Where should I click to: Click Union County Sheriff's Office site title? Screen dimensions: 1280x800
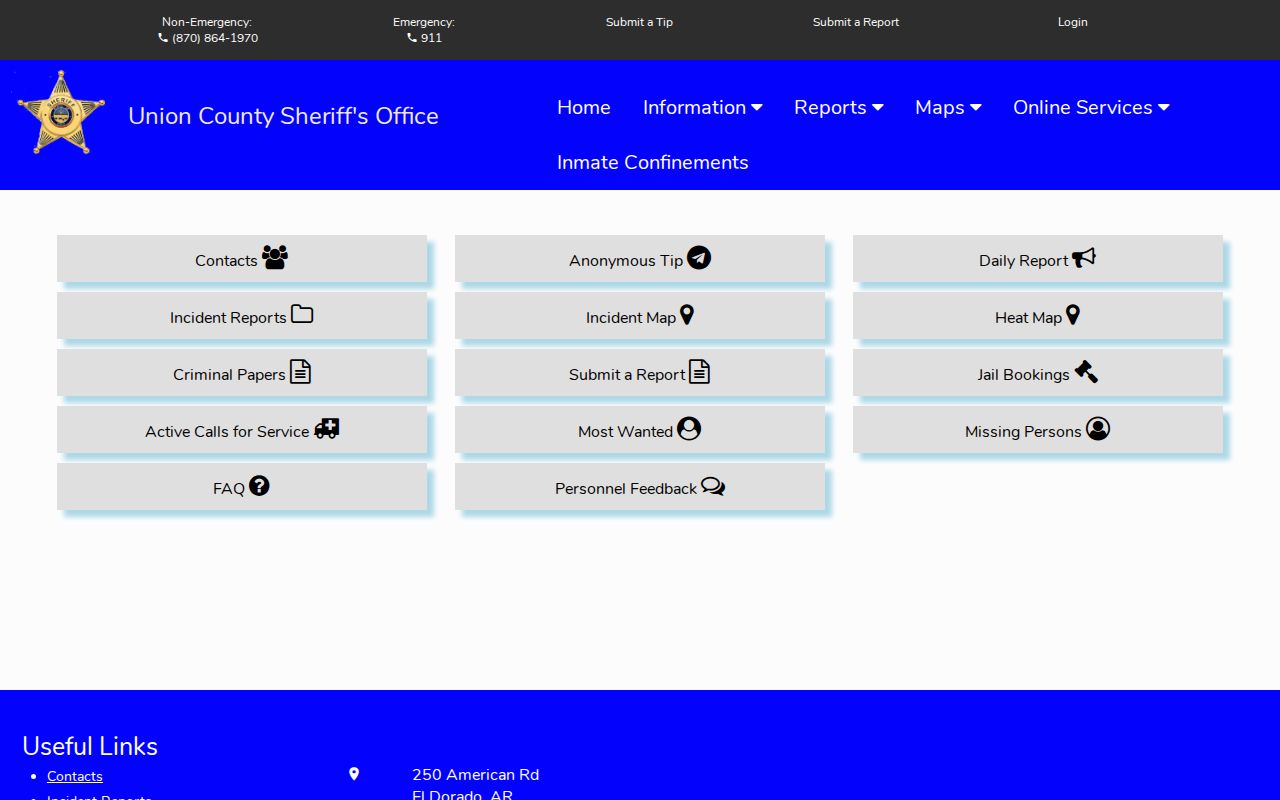point(283,116)
